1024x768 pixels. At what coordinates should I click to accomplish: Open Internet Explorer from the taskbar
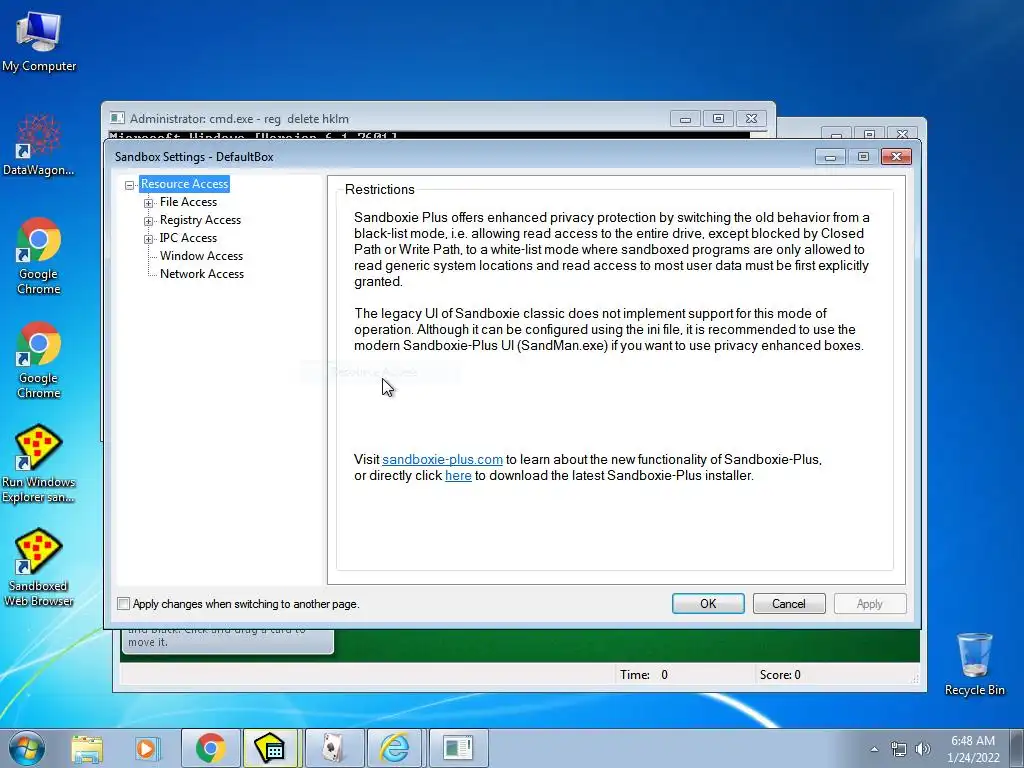click(395, 748)
